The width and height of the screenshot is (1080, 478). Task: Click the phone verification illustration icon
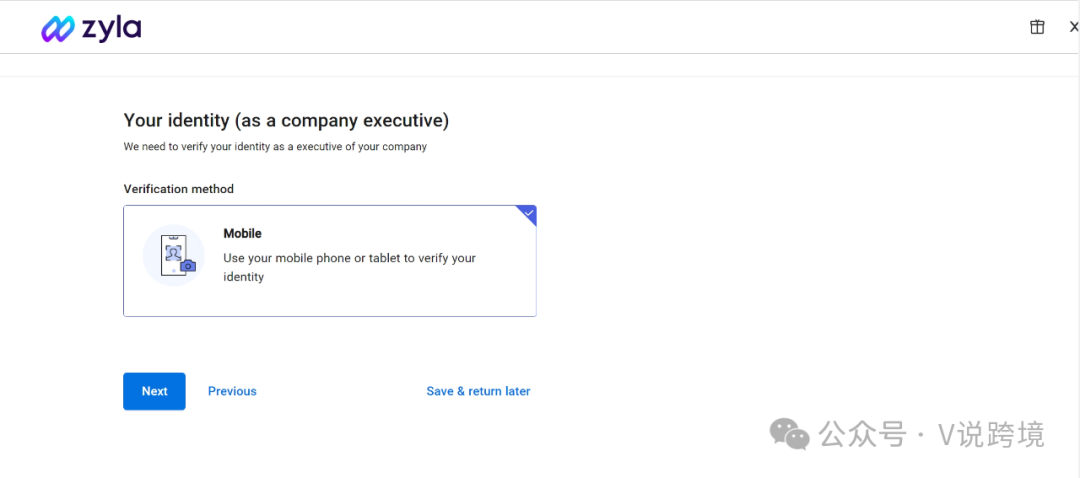coord(172,253)
